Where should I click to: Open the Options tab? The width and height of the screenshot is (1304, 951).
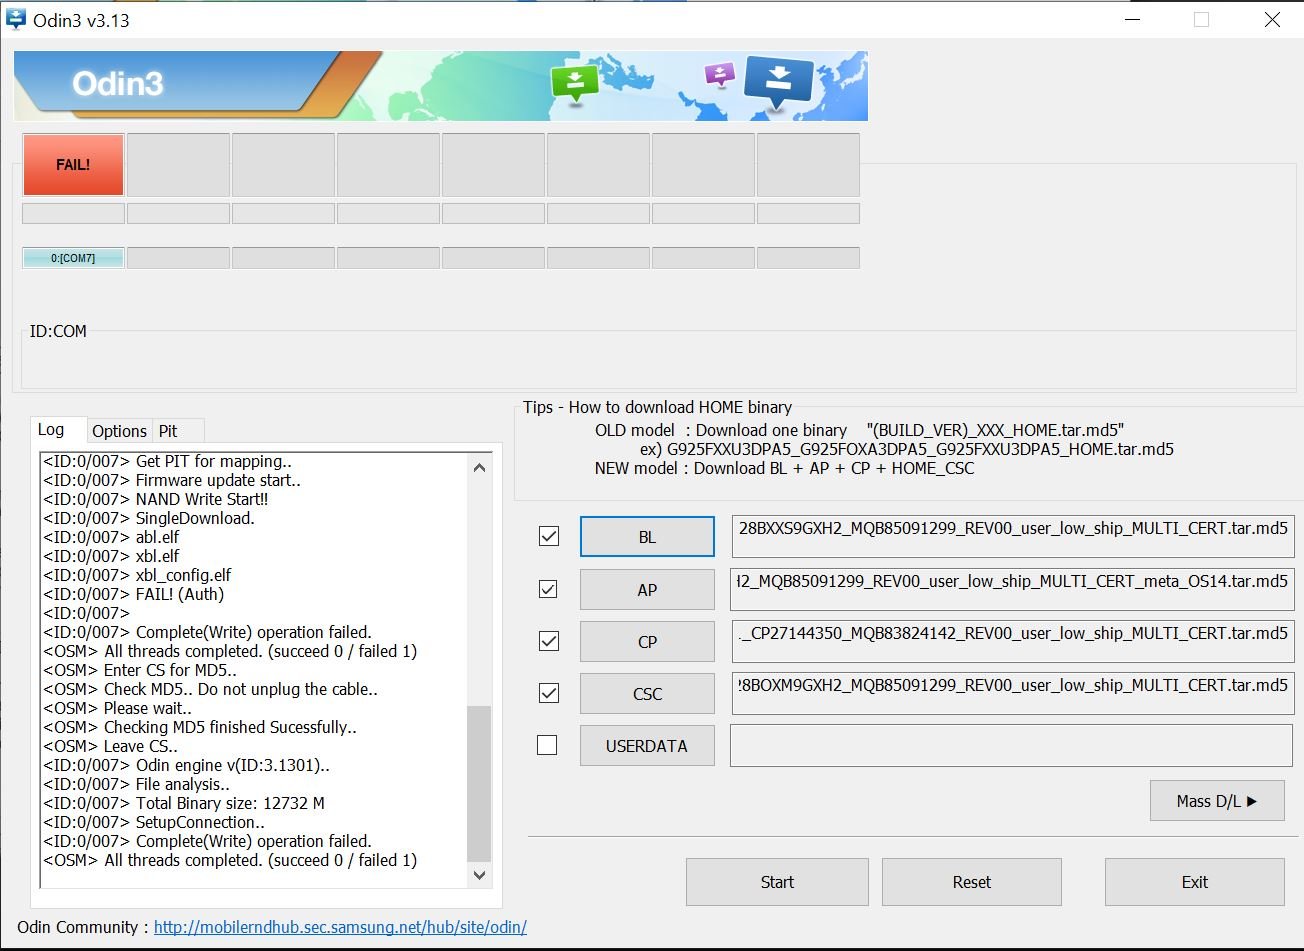click(119, 431)
